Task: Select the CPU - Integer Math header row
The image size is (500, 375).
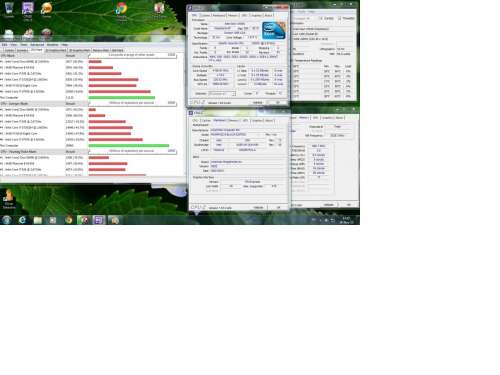Action: (x=44, y=103)
